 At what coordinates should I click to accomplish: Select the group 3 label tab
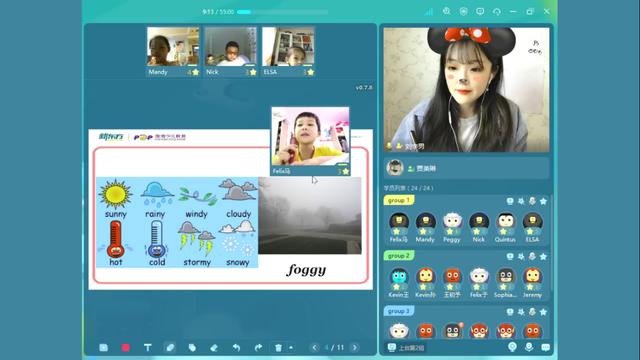point(399,311)
